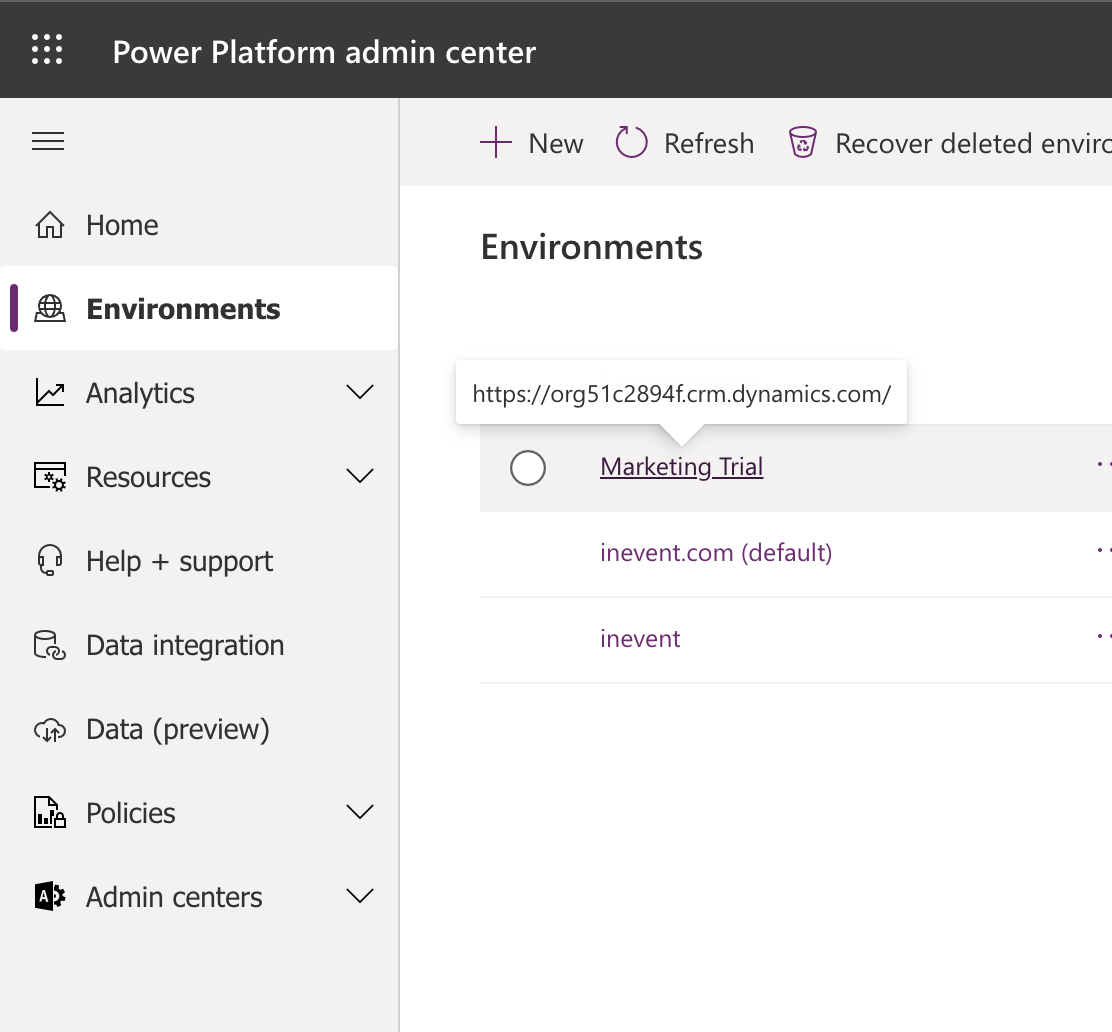Open Data (preview) page

[x=199, y=729]
